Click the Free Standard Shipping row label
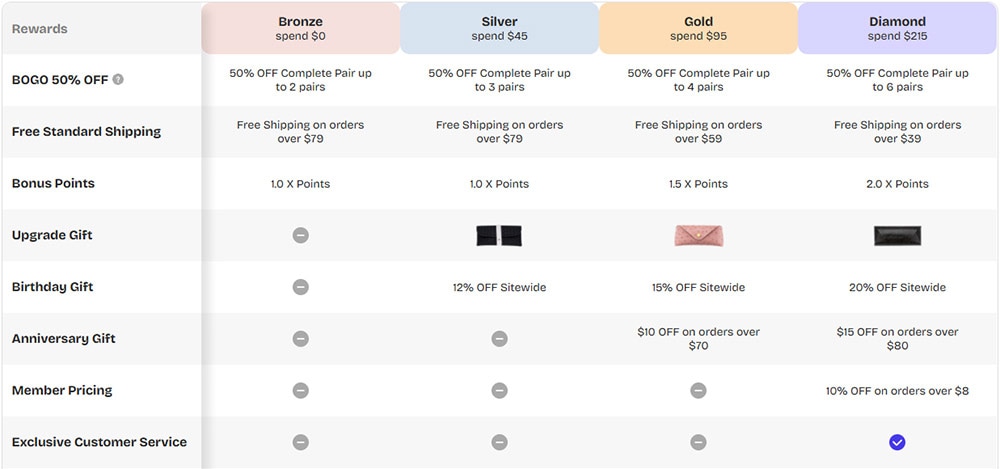The width and height of the screenshot is (1000, 469). (86, 132)
